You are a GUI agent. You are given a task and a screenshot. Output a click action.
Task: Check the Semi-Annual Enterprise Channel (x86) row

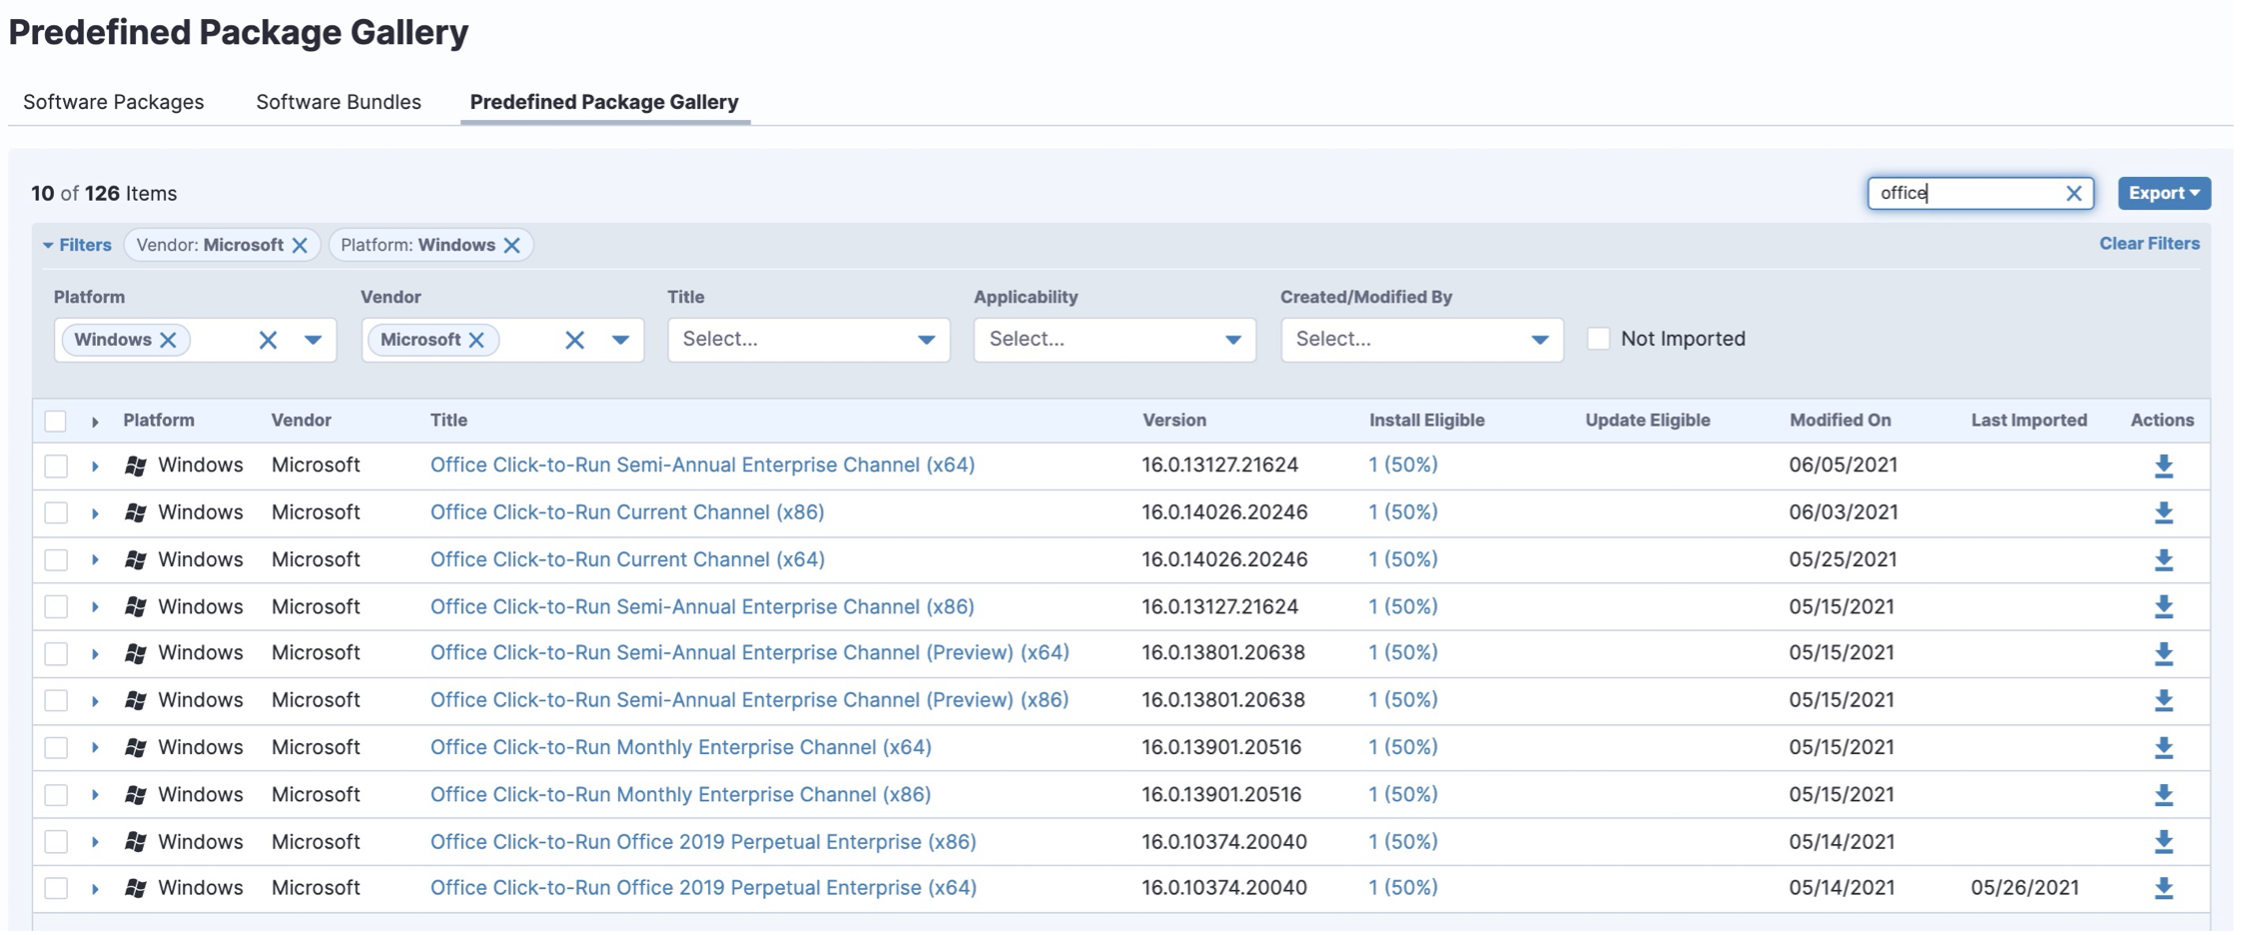[x=56, y=607]
